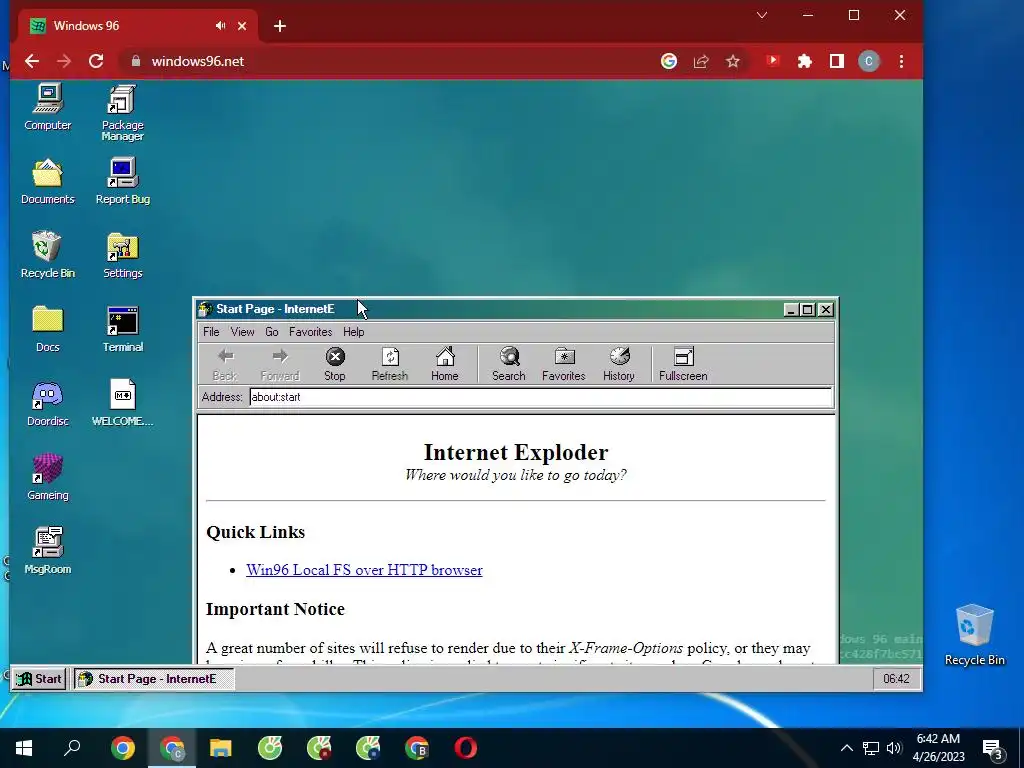
Task: Maximize the InternetE window
Action: 808,310
